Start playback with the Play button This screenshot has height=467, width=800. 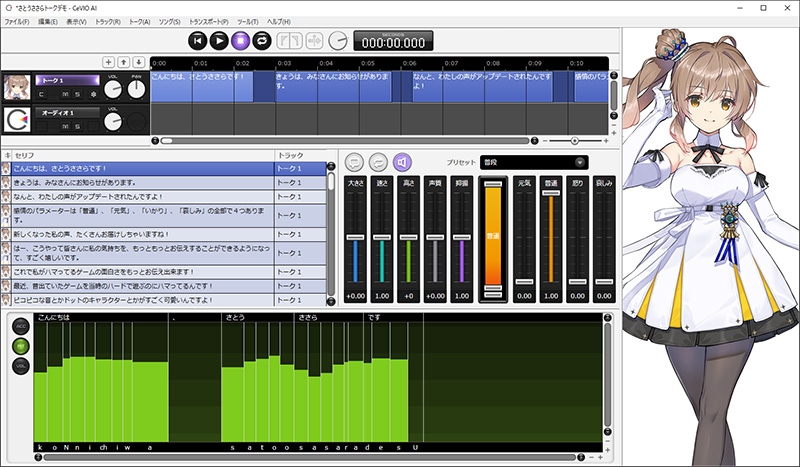219,40
